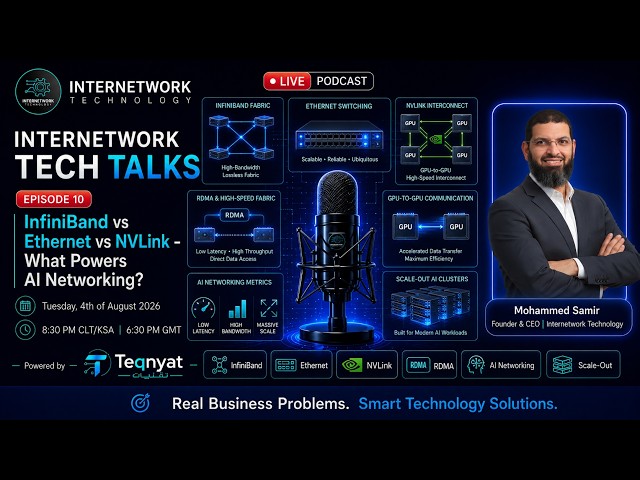Click the High Bandwidth bar chart icon
Image resolution: width=640 pixels, height=480 pixels.
pos(237,309)
